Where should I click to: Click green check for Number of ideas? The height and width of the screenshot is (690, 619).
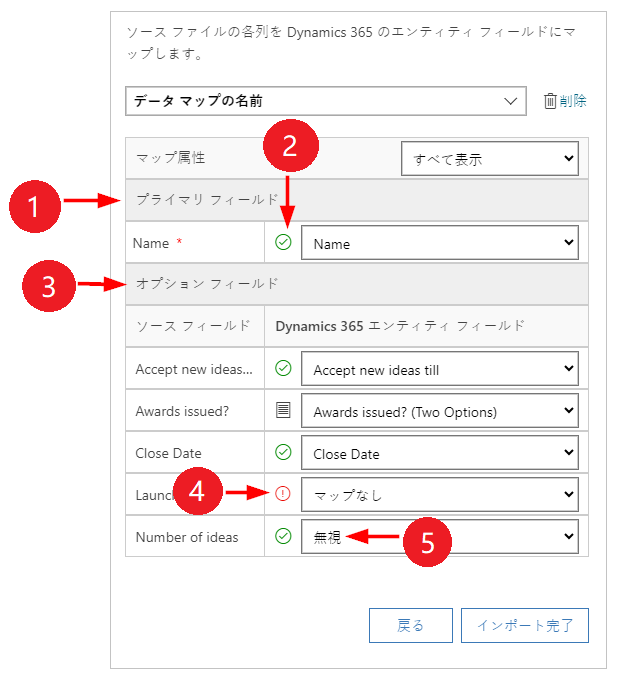pos(283,537)
